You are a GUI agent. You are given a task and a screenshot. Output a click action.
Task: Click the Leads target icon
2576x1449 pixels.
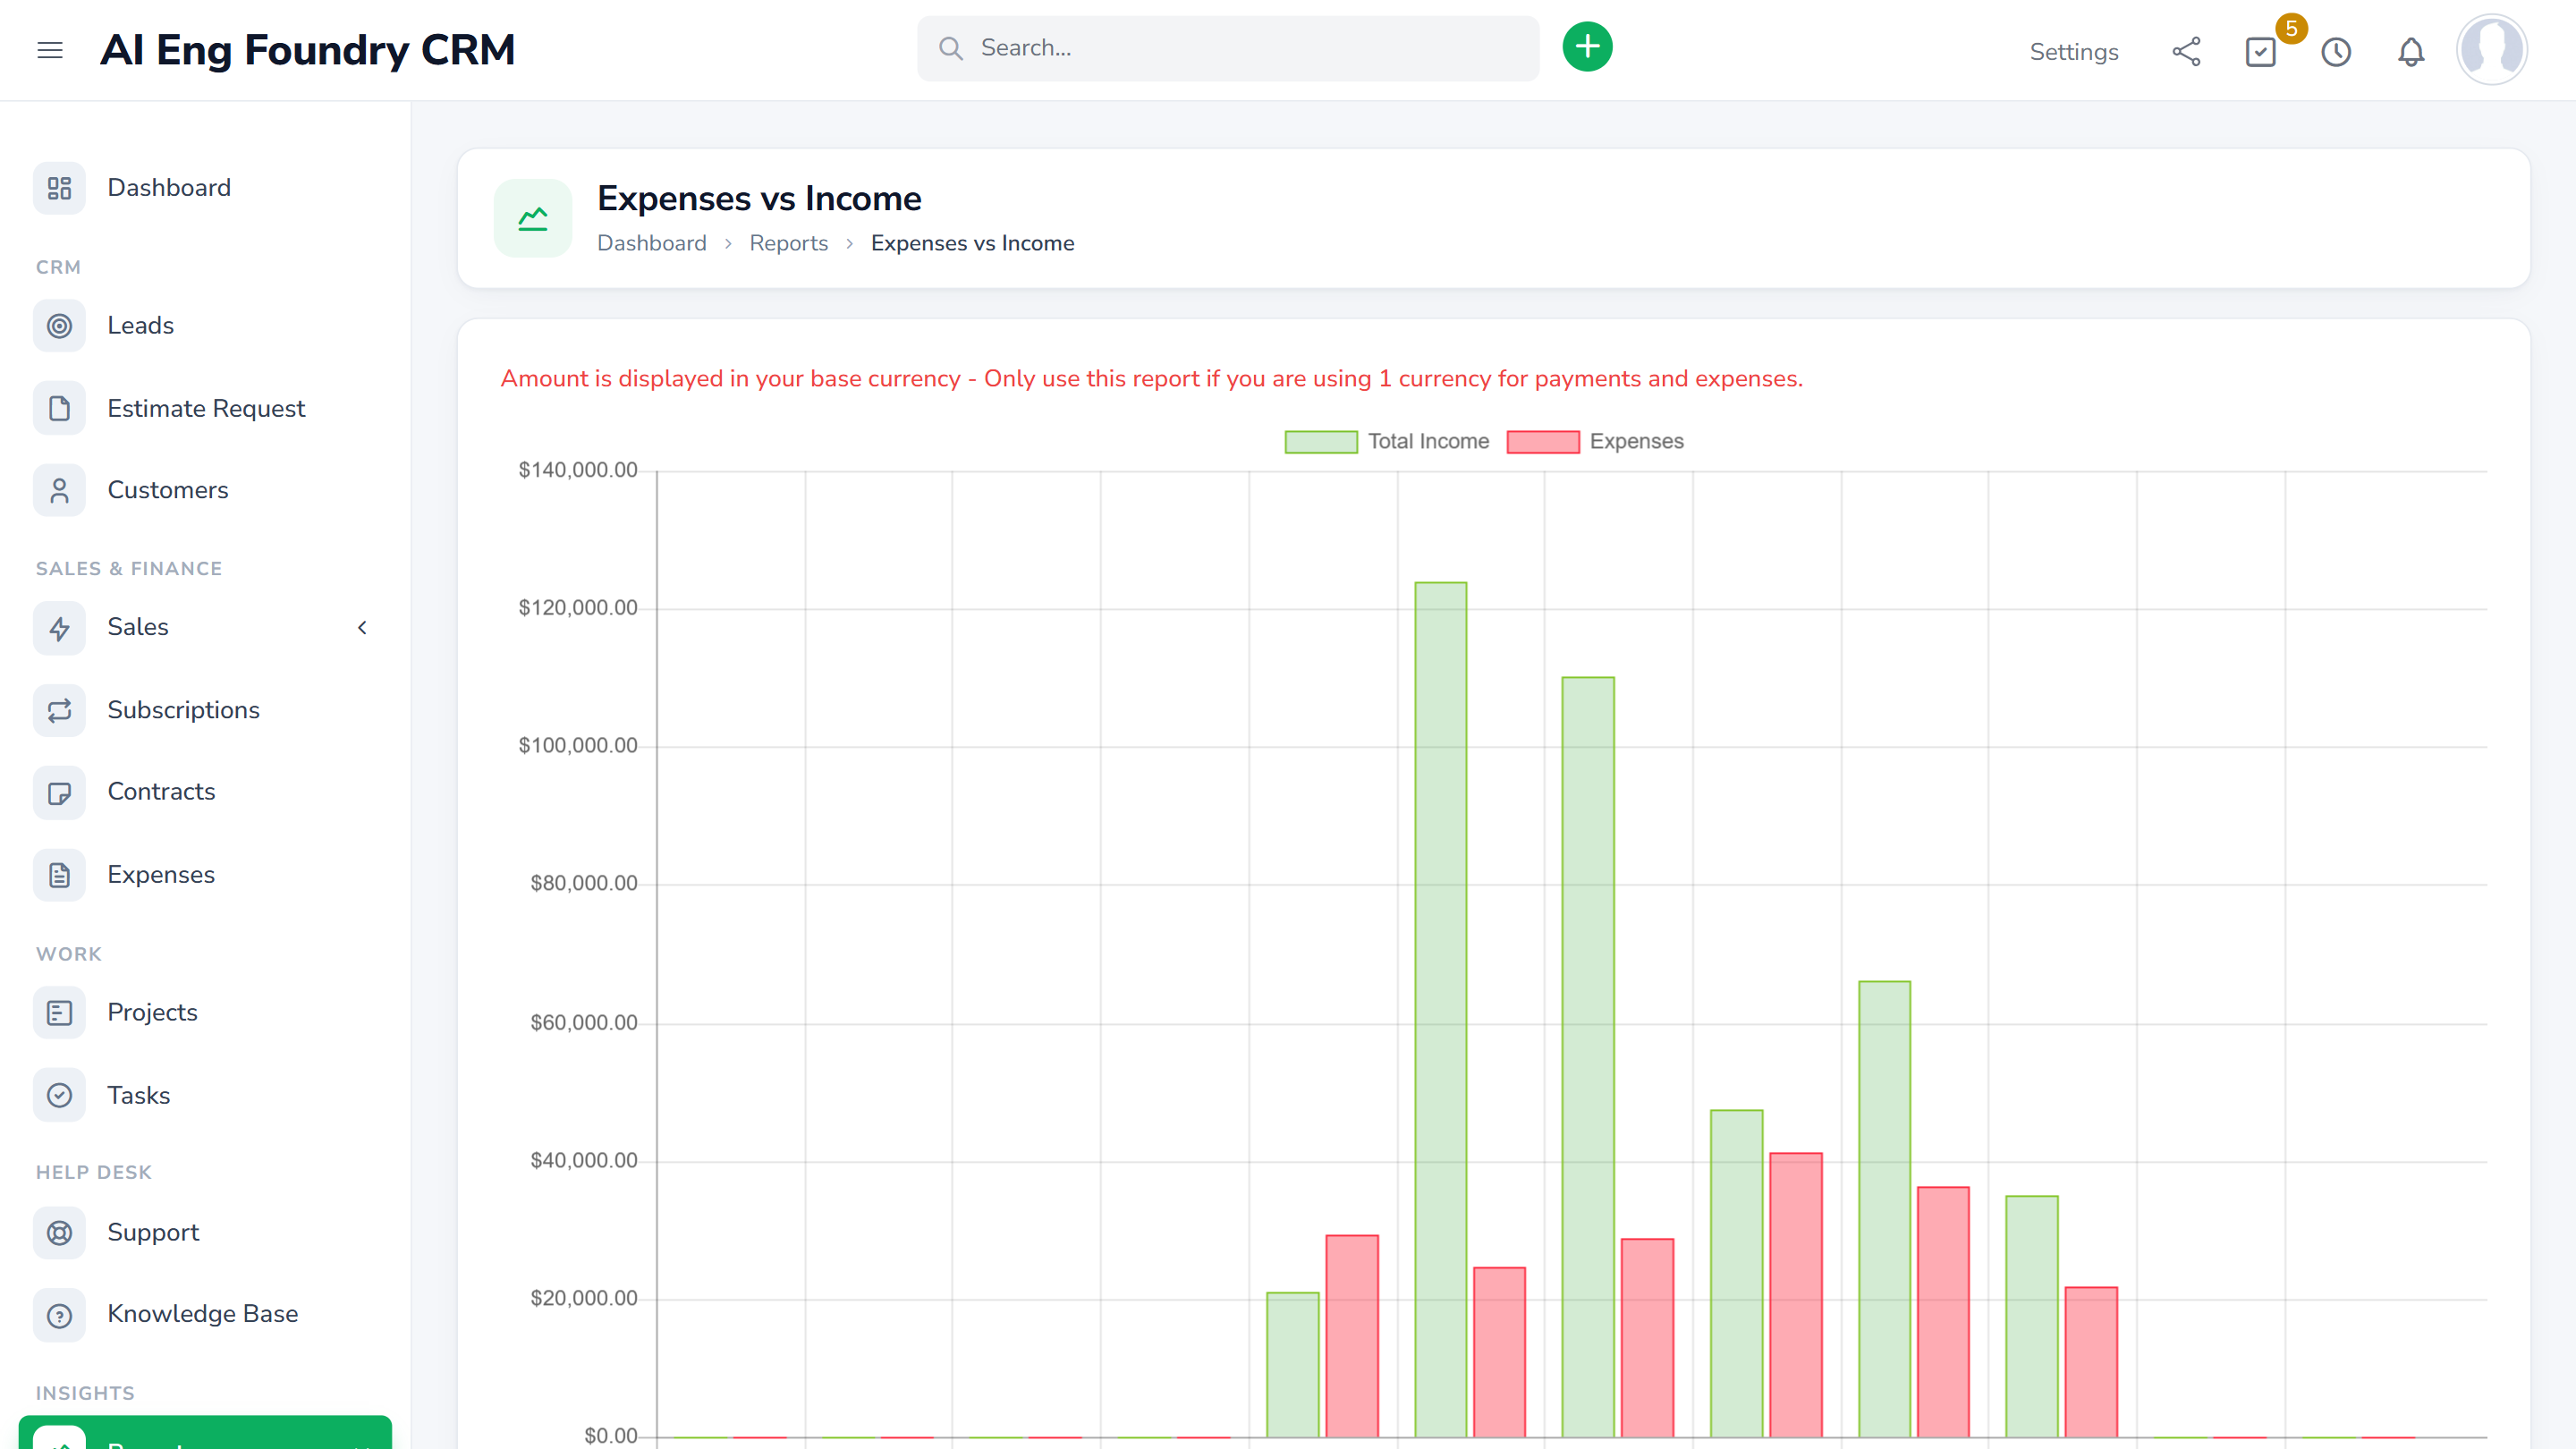point(59,326)
